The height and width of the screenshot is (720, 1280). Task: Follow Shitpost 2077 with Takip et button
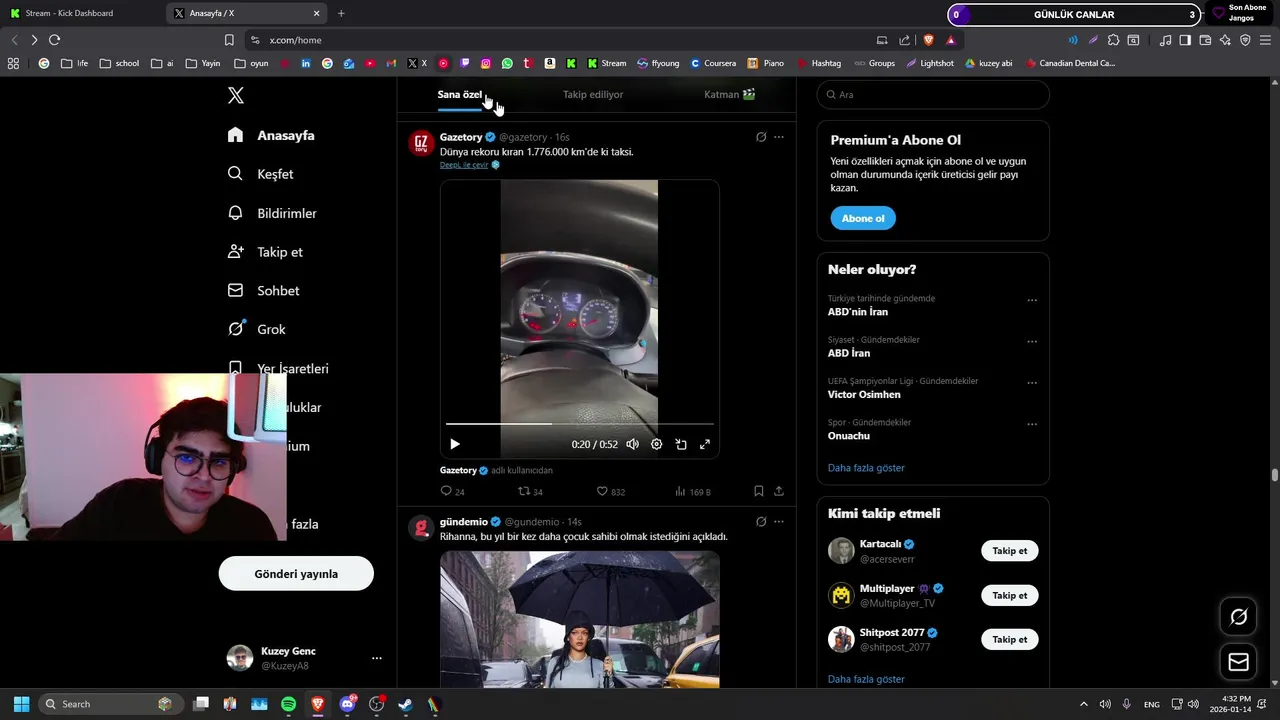(x=1010, y=639)
